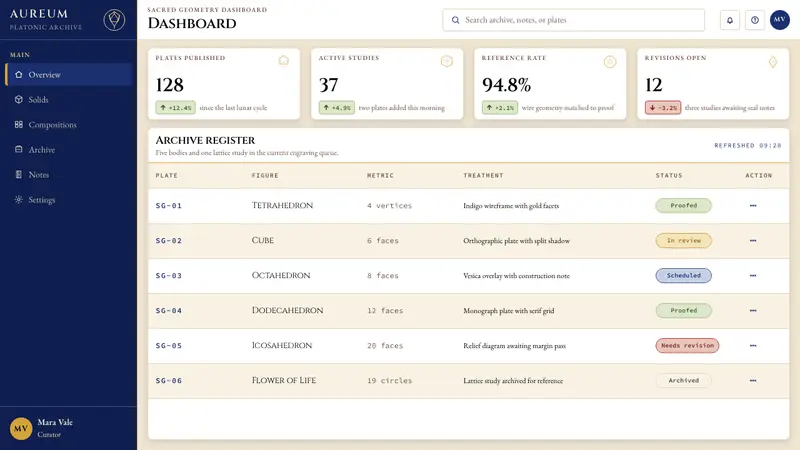Screen dimensions: 800x450
Task: Click the +2.1% trend badge
Action: [500, 108]
